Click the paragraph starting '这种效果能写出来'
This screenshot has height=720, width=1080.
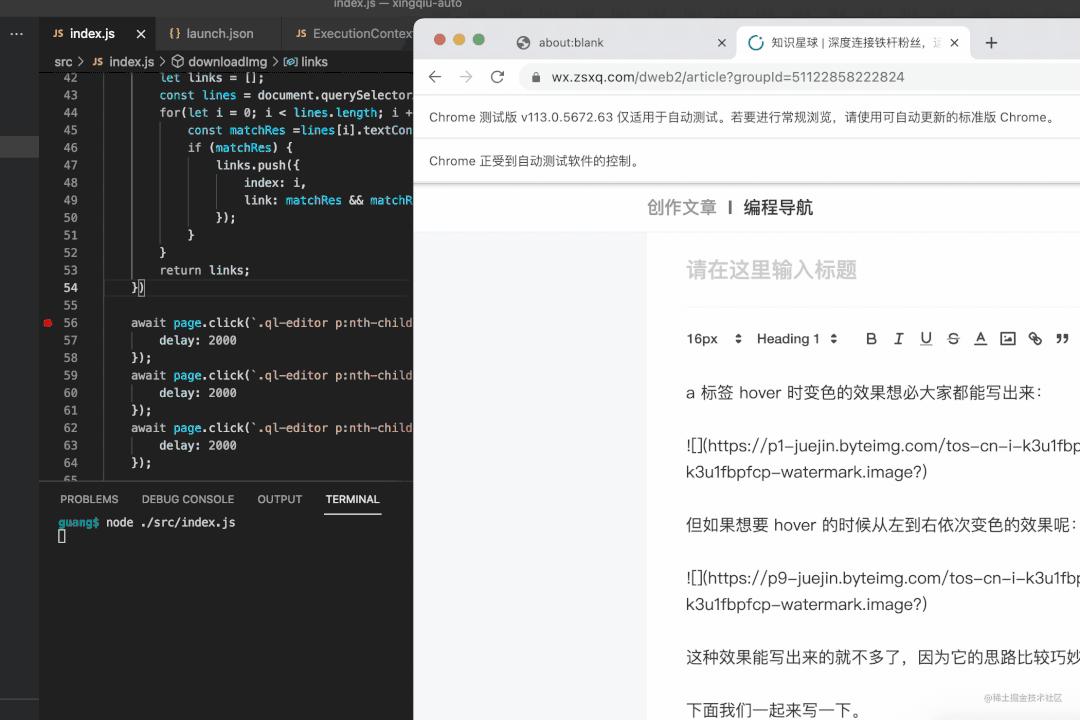coord(883,657)
